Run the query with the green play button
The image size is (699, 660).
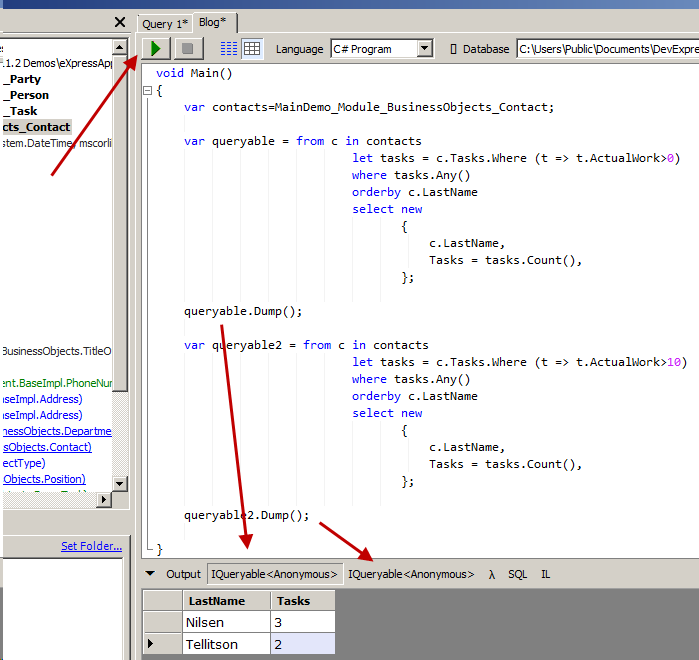click(x=155, y=48)
